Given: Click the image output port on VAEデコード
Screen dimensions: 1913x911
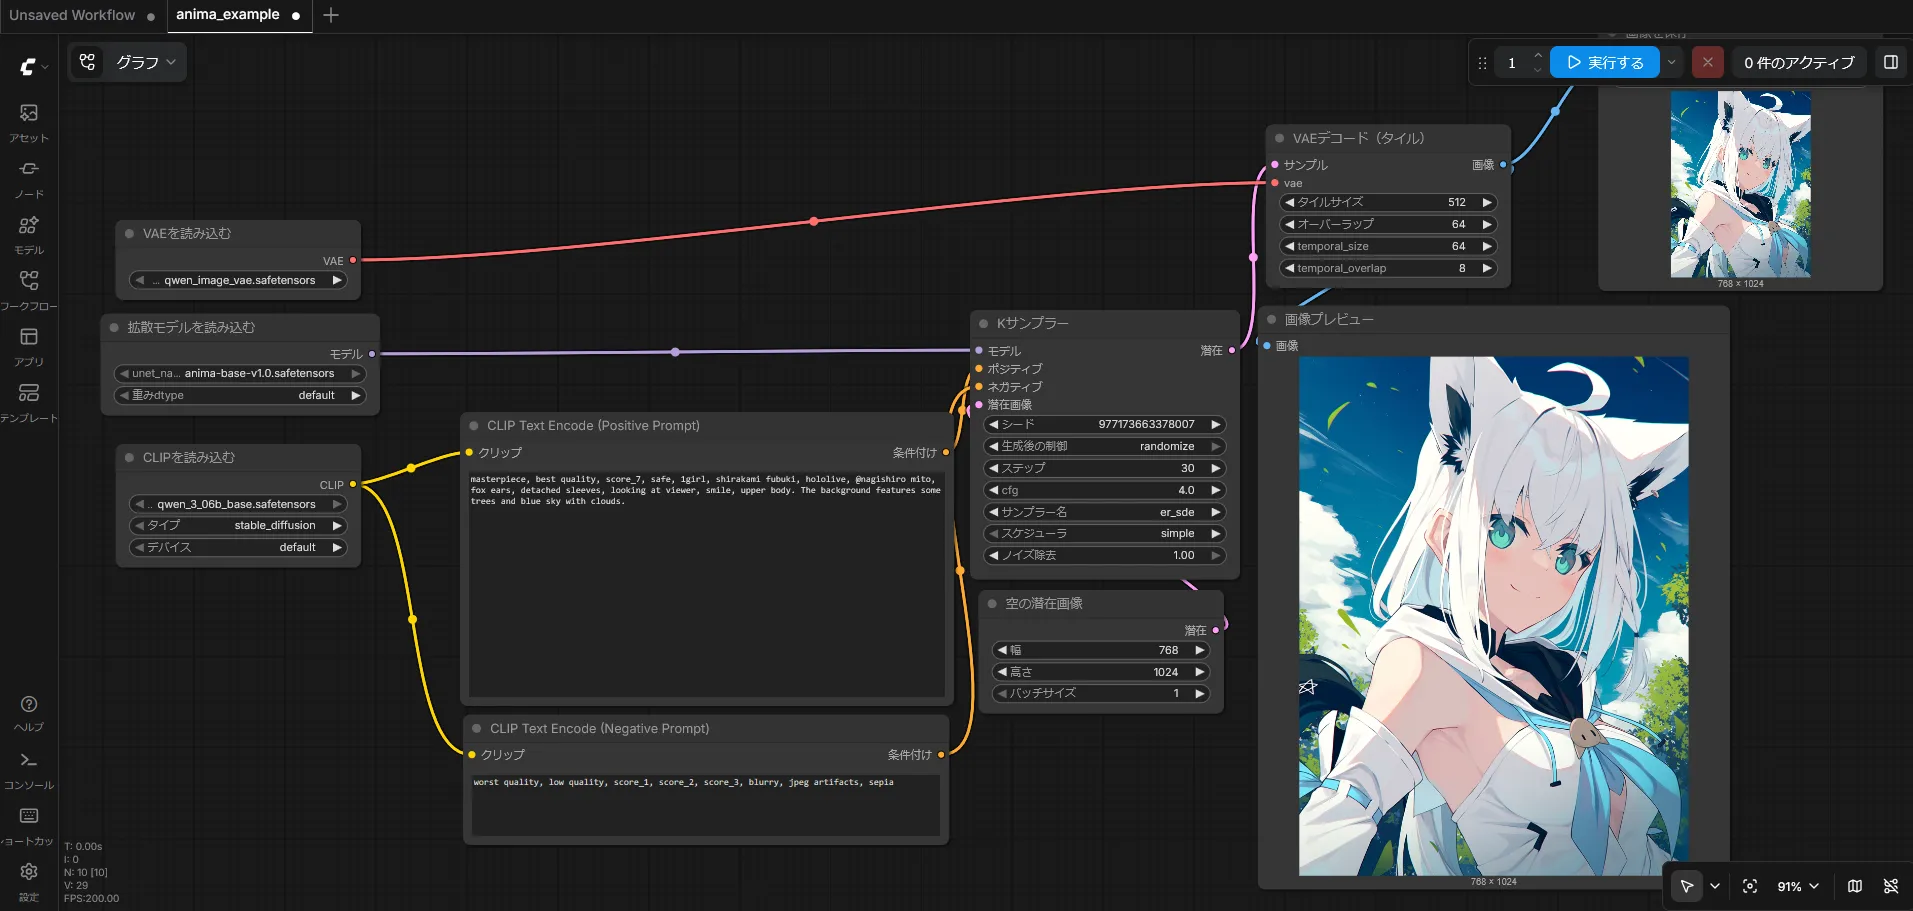Looking at the screenshot, I should point(1503,165).
